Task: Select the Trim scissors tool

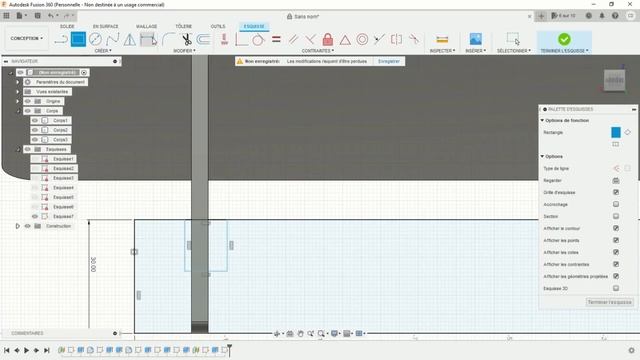Action: coord(187,40)
